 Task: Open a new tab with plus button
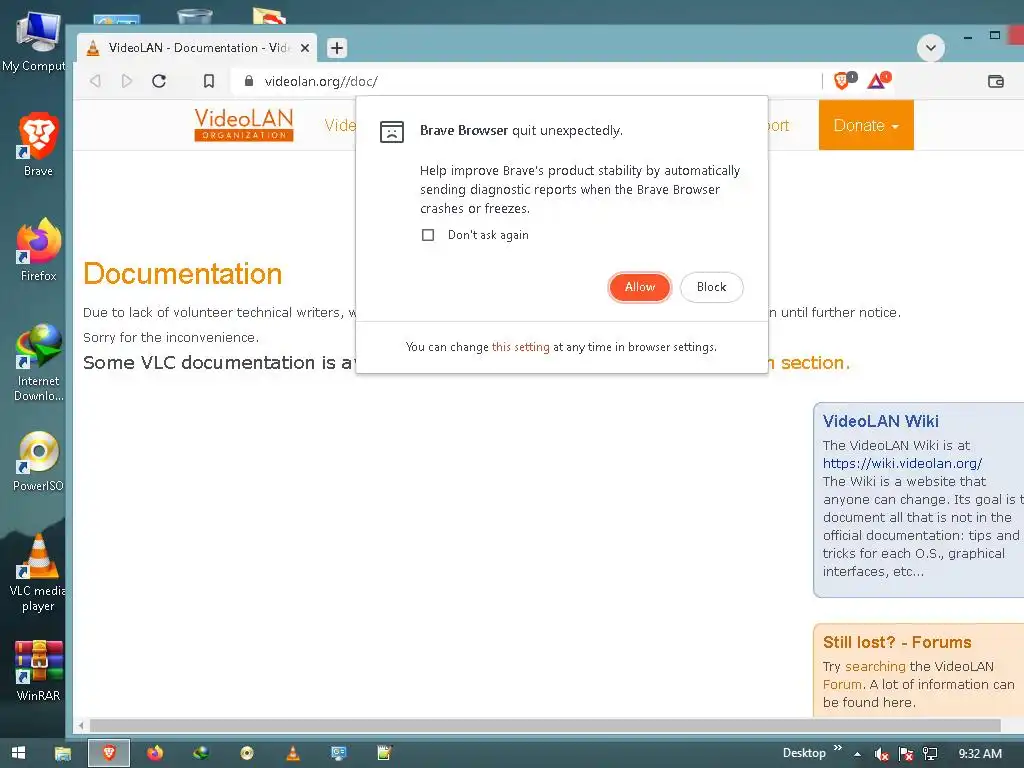(336, 48)
